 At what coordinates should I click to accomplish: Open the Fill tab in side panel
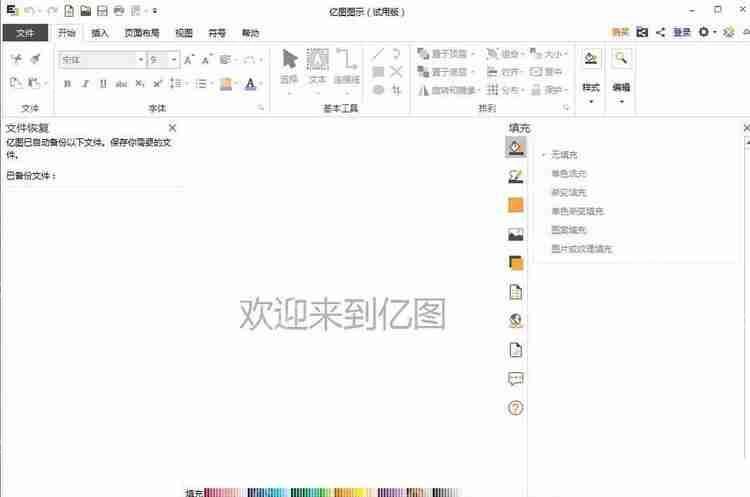(516, 147)
